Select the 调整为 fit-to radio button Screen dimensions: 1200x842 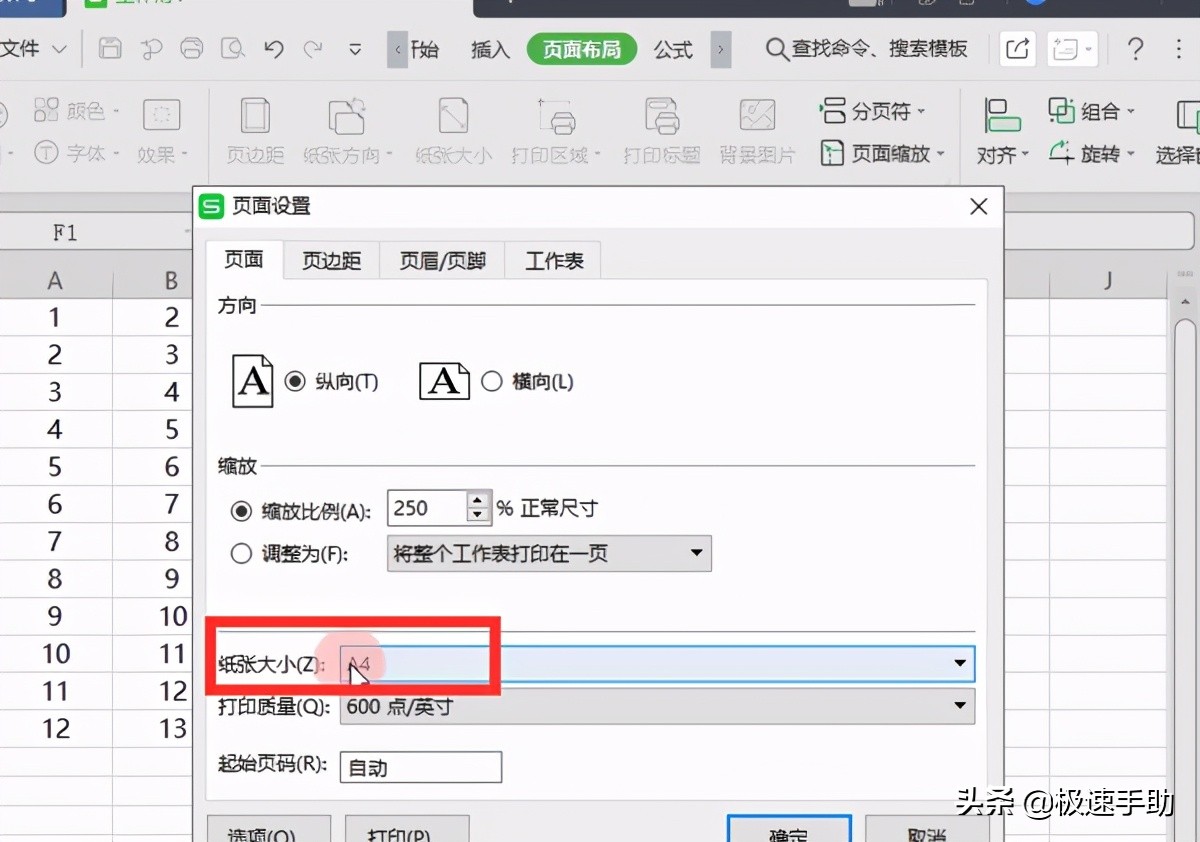click(241, 553)
